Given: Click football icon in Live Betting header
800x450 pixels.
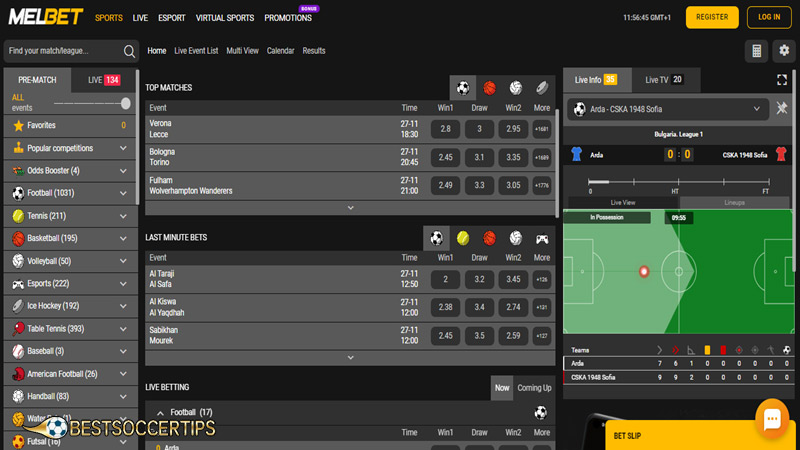Looking at the screenshot, I should pyautogui.click(x=541, y=412).
